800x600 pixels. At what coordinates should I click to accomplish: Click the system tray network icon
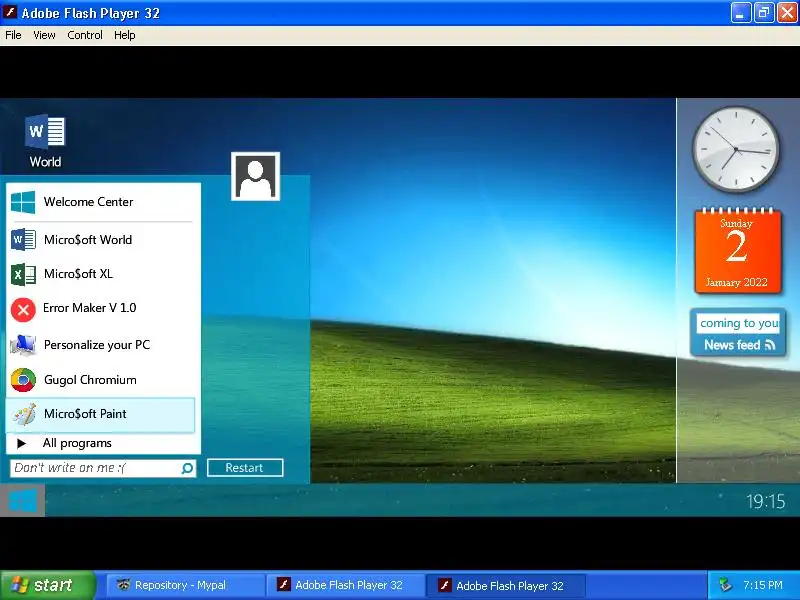coord(725,585)
